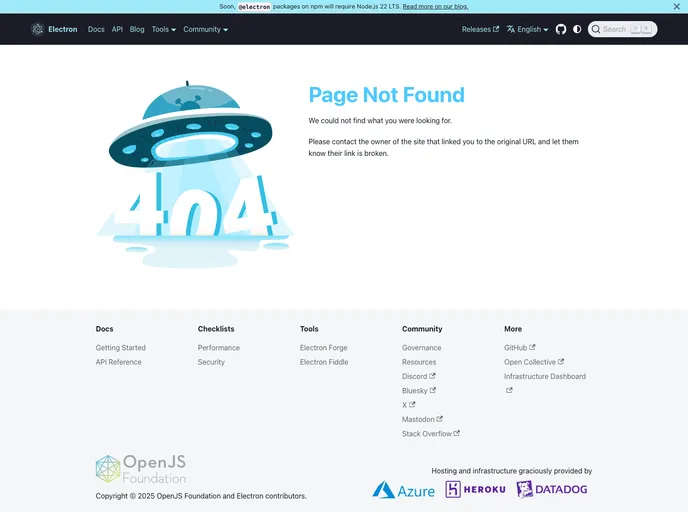Open Performance checklist link

(x=219, y=347)
